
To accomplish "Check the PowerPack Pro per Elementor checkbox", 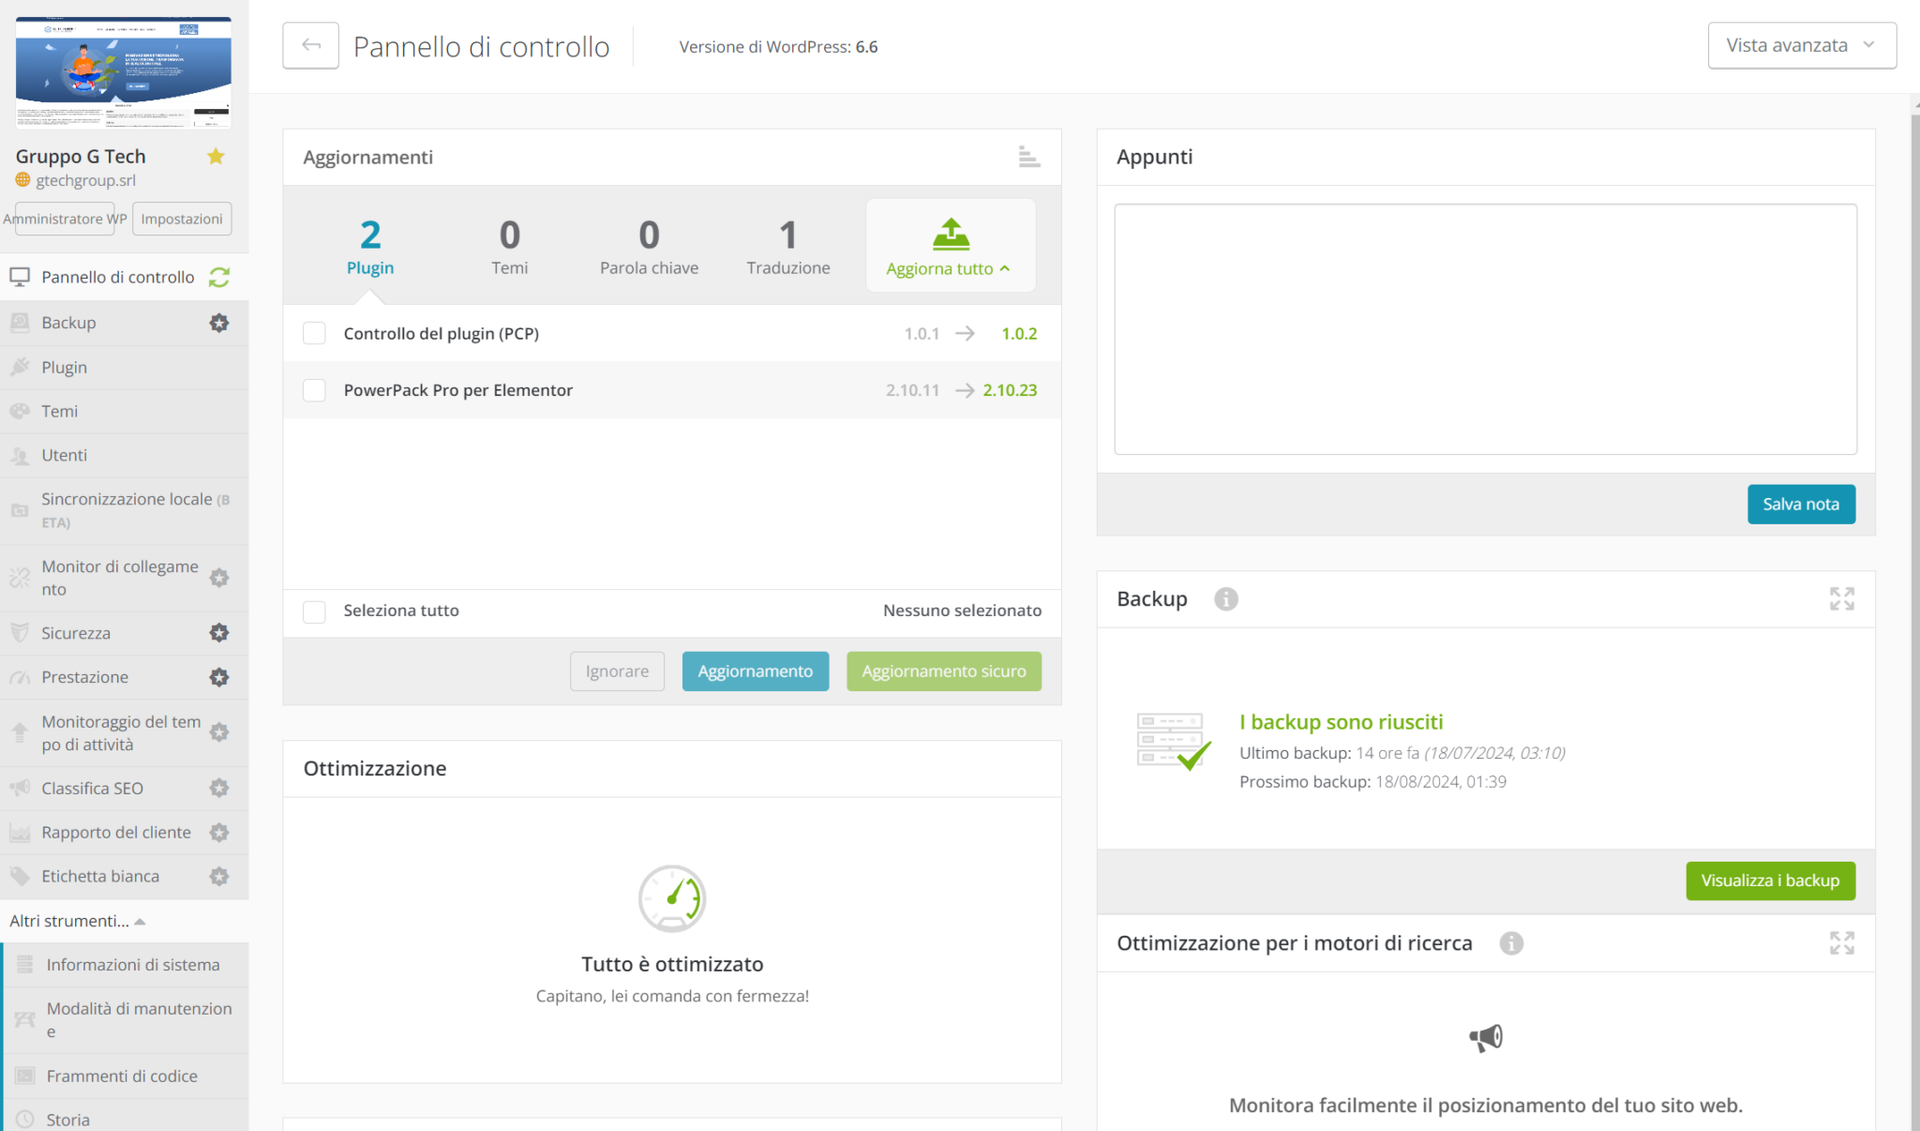I will pos(314,391).
